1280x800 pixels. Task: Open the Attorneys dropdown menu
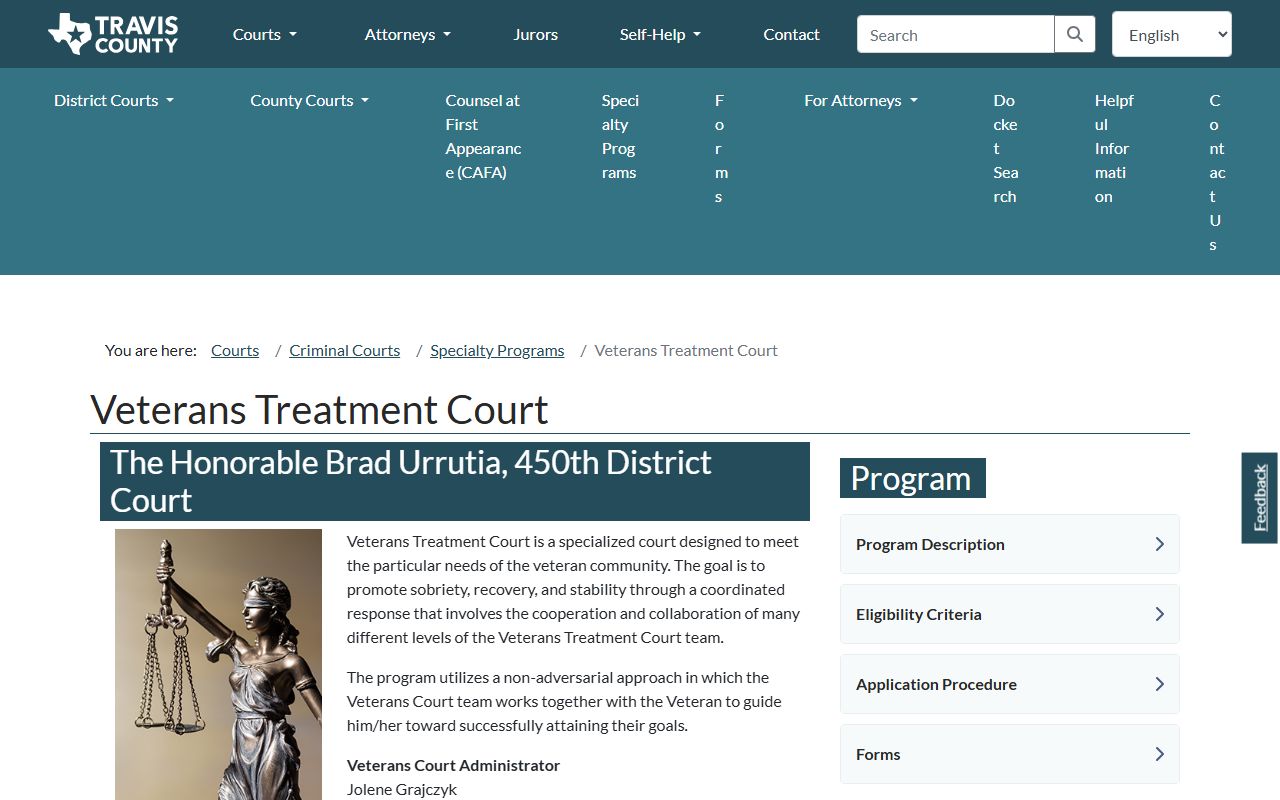pyautogui.click(x=408, y=34)
